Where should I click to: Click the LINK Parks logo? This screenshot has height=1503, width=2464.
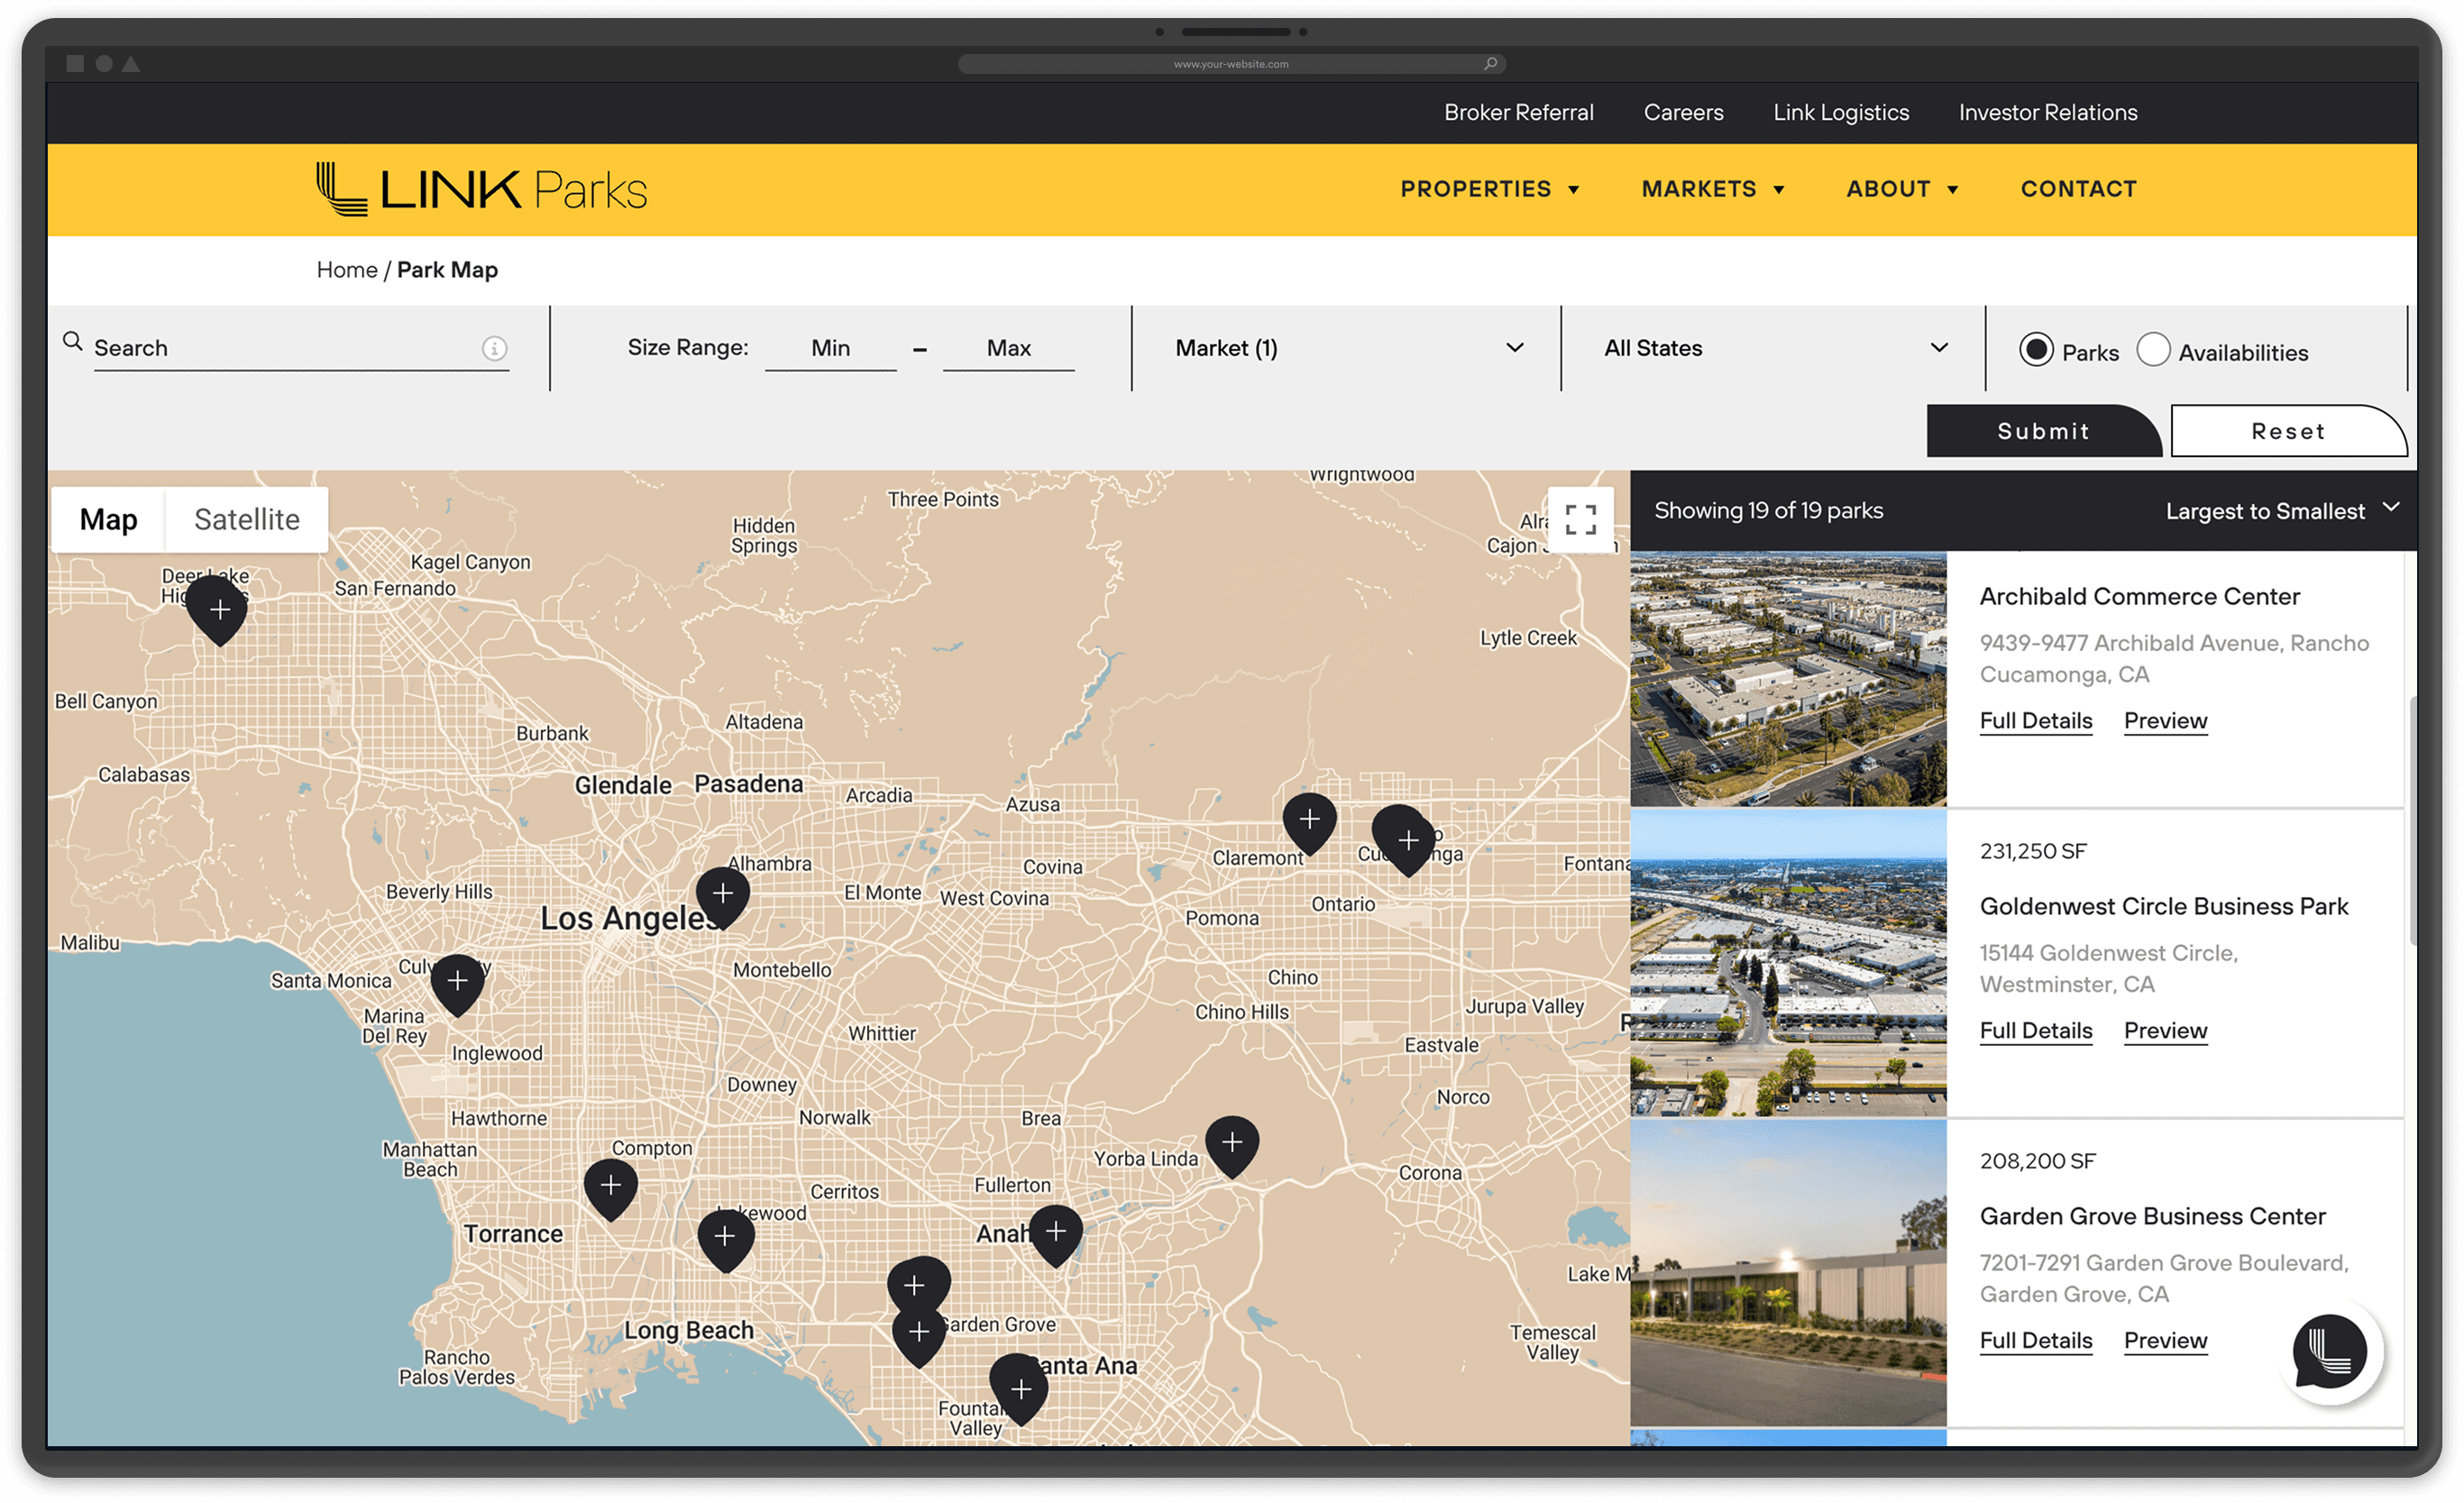(x=482, y=189)
